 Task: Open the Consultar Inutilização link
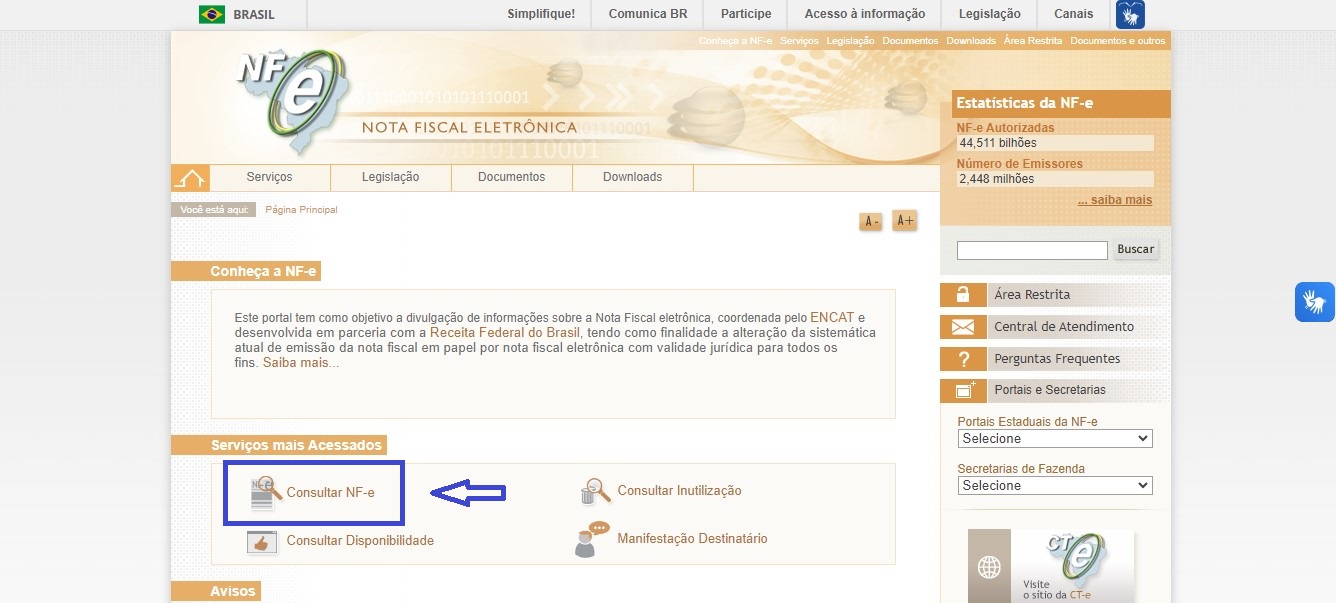(680, 491)
